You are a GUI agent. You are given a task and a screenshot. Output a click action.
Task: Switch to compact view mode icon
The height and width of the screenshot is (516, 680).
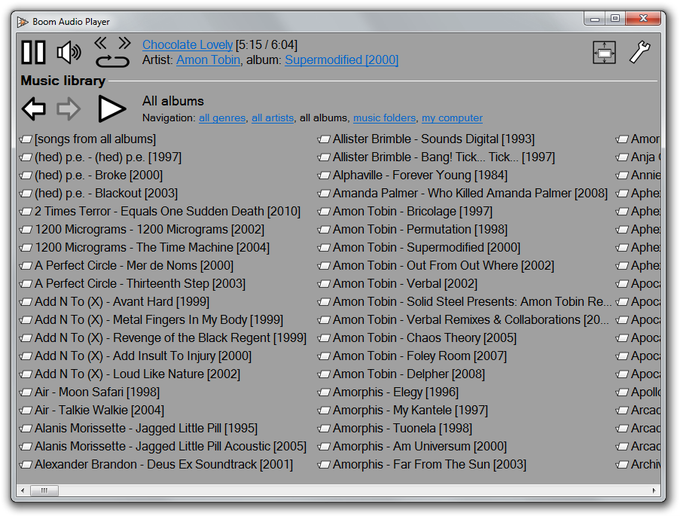[x=604, y=52]
